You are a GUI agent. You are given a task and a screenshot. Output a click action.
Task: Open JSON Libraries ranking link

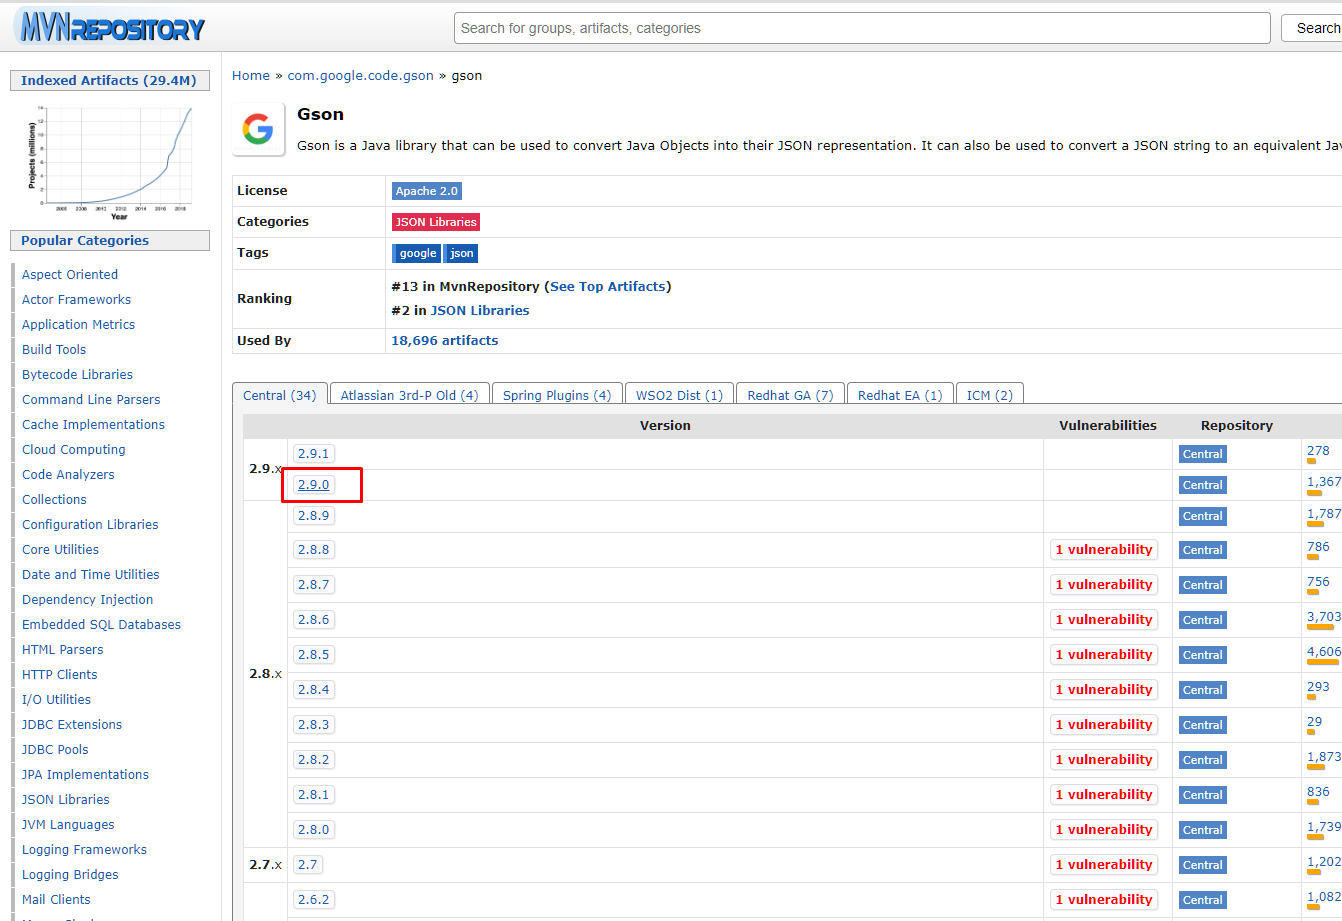point(480,310)
